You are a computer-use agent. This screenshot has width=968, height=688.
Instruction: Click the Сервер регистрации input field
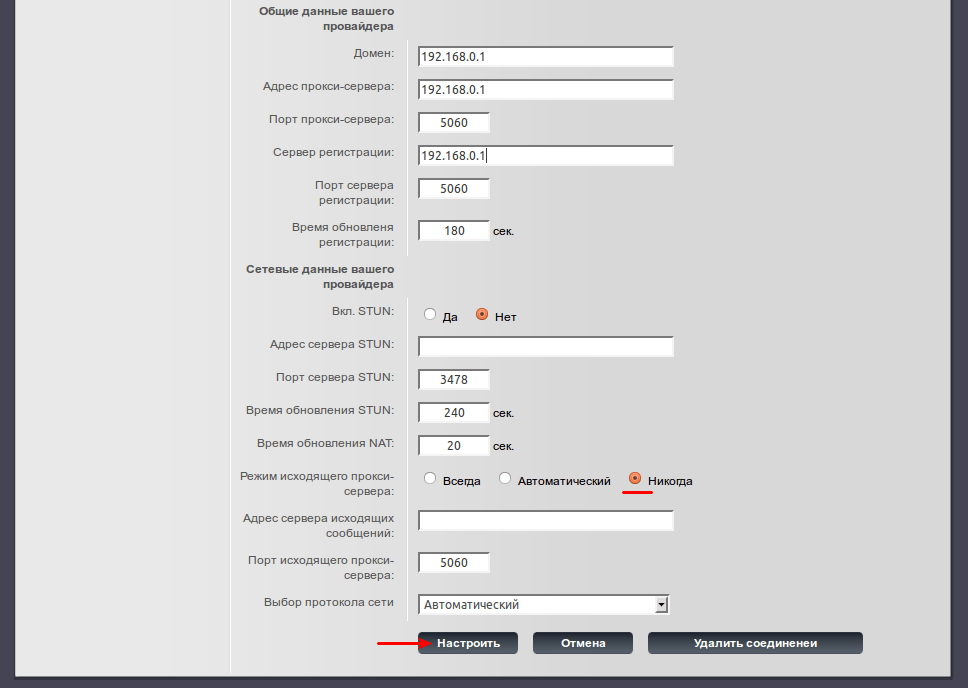(x=545, y=156)
